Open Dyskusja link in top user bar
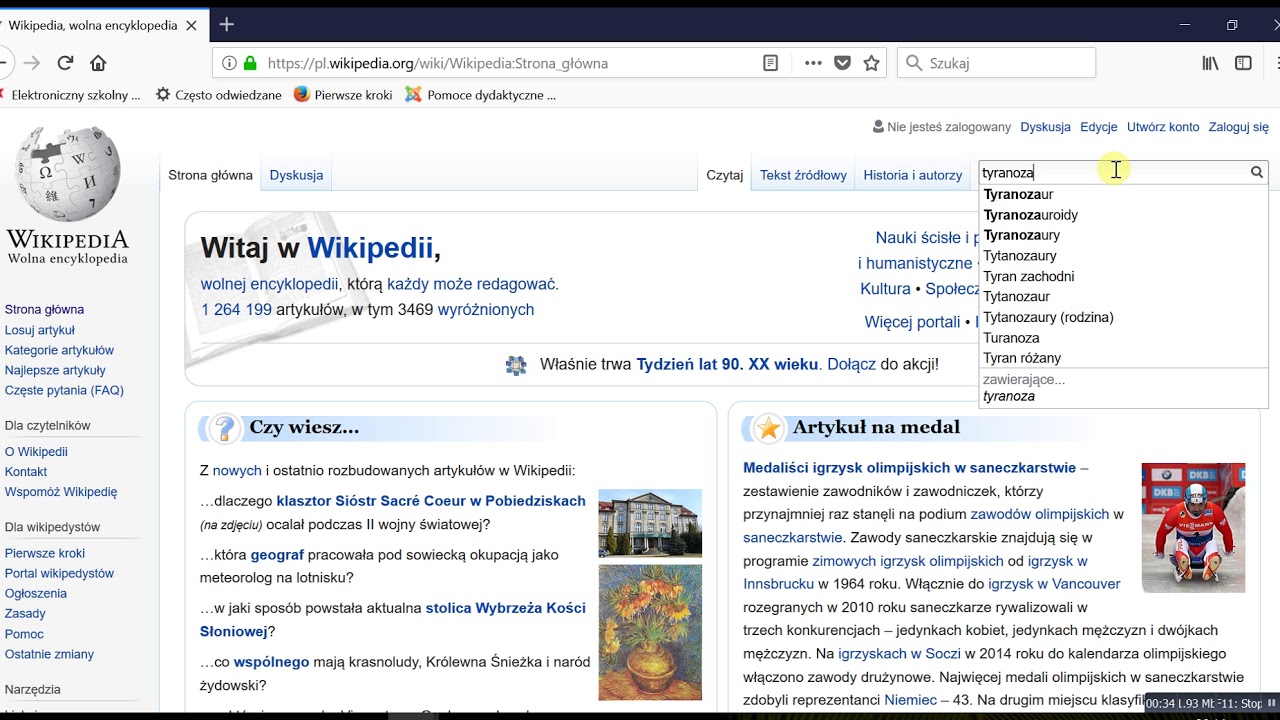1280x720 pixels. point(1045,127)
